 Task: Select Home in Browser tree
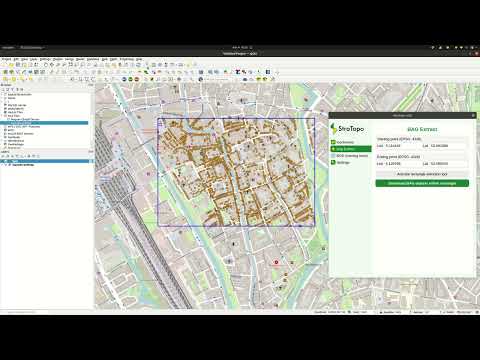(11, 98)
